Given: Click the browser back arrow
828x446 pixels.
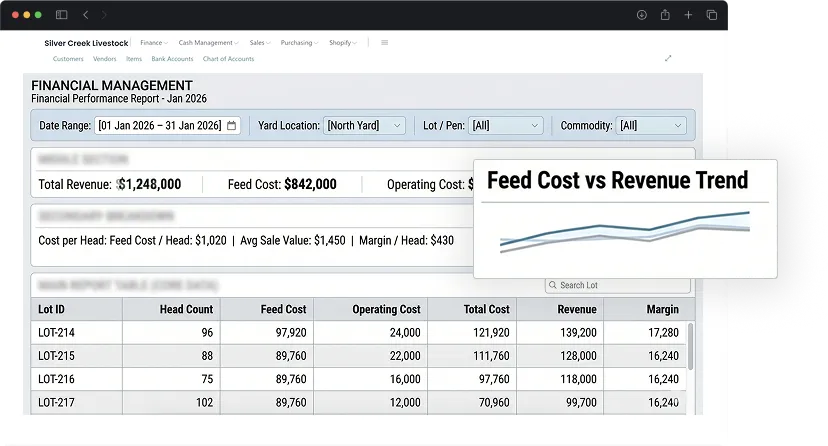Looking at the screenshot, I should coord(86,15).
